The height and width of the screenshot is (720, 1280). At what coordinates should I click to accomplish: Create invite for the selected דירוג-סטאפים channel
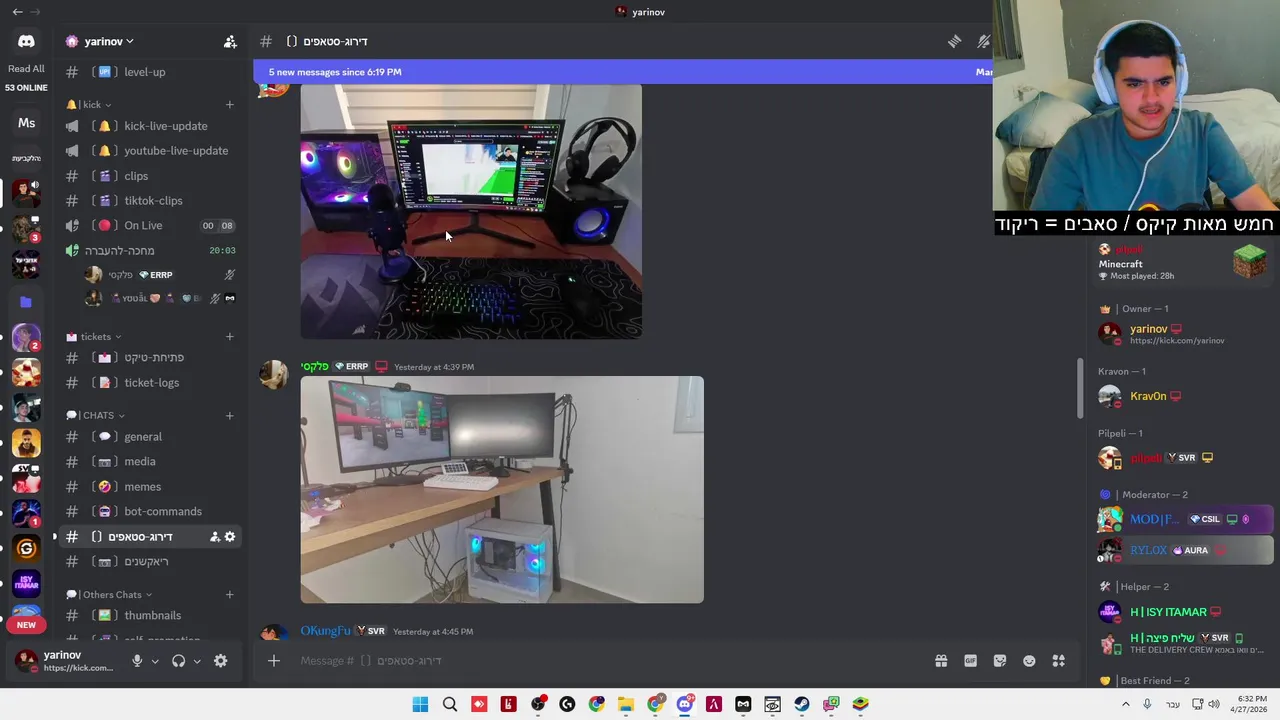tap(214, 537)
